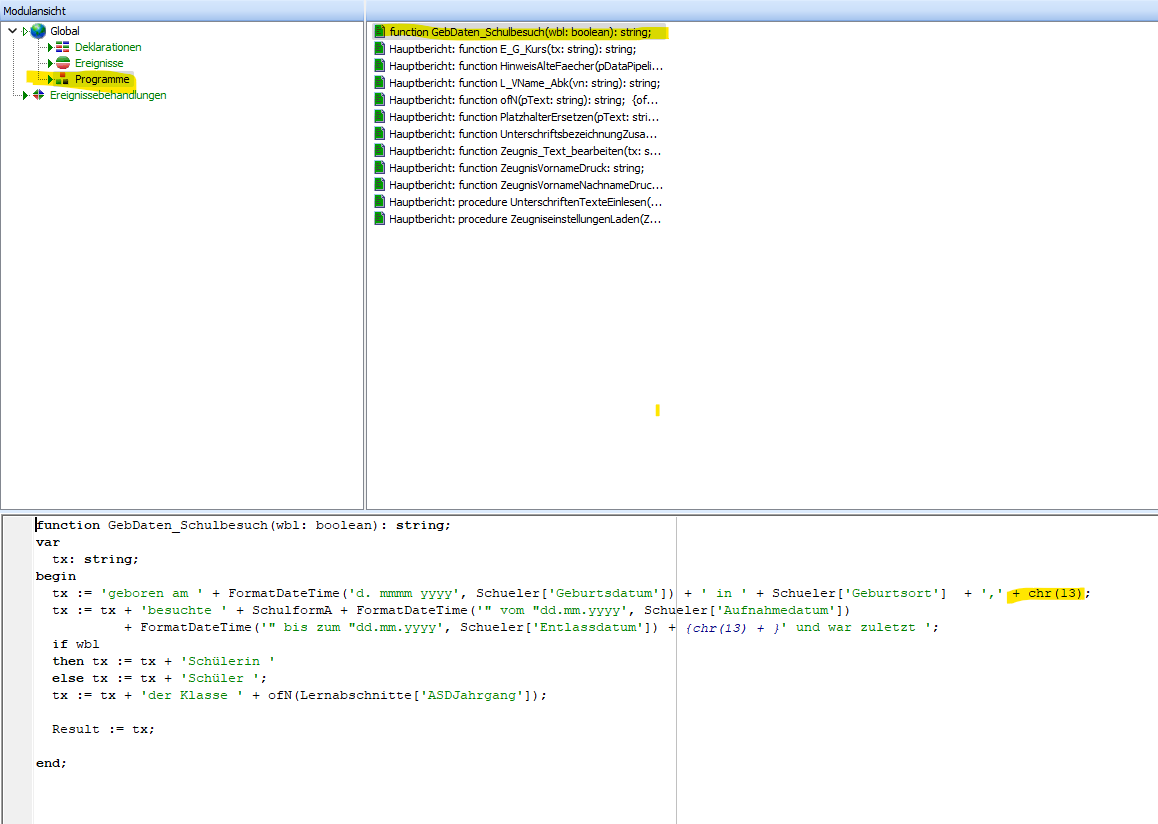Expand the Deklarationen arrow
The image size is (1158, 824).
(x=50, y=47)
